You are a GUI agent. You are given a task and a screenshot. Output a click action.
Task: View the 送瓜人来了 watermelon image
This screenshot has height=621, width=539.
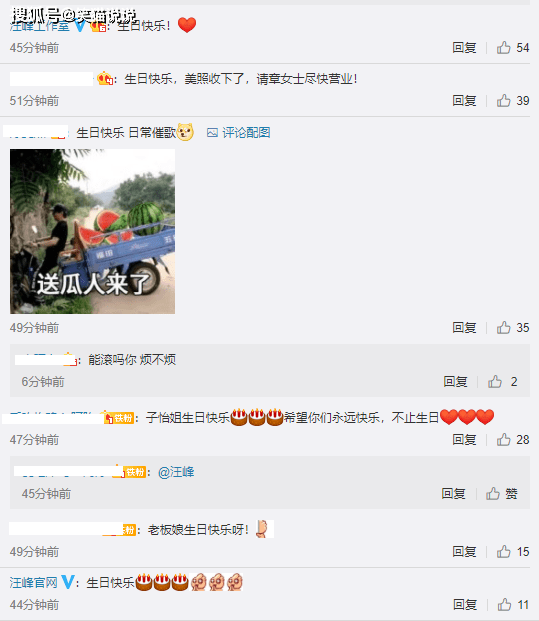point(92,231)
